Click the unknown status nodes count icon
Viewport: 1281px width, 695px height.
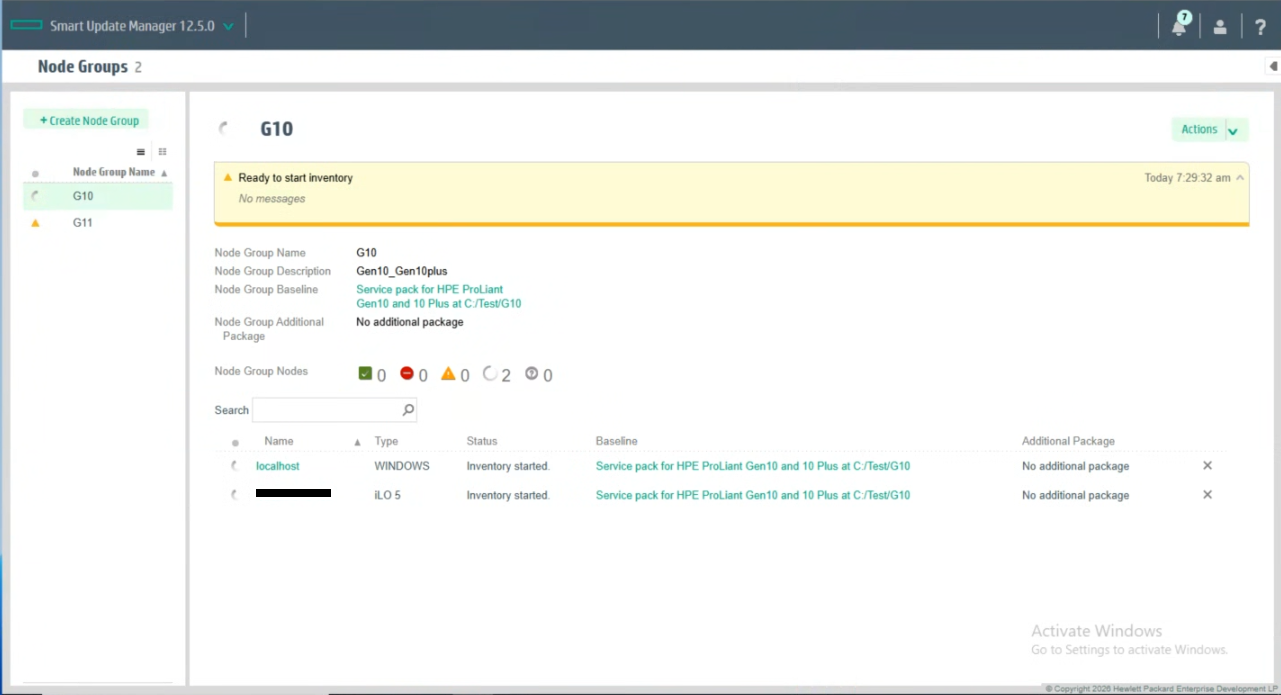point(532,374)
